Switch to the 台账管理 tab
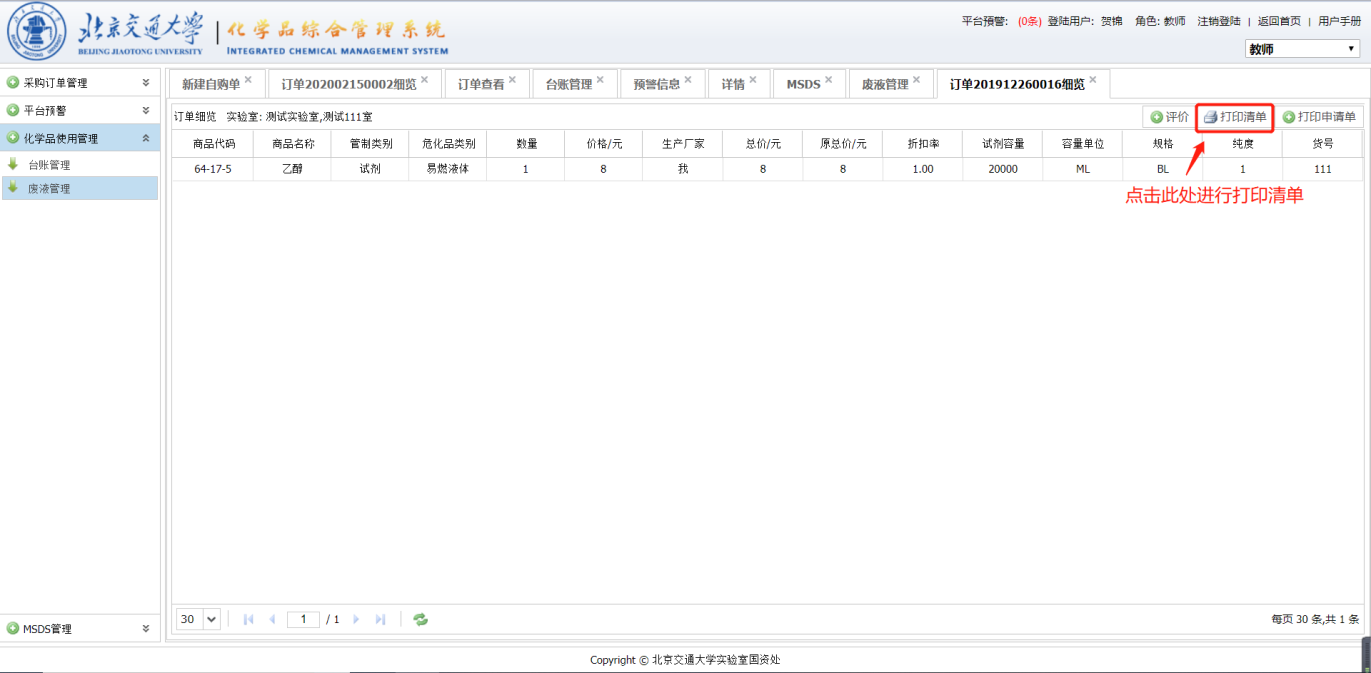1371x673 pixels. 568,85
